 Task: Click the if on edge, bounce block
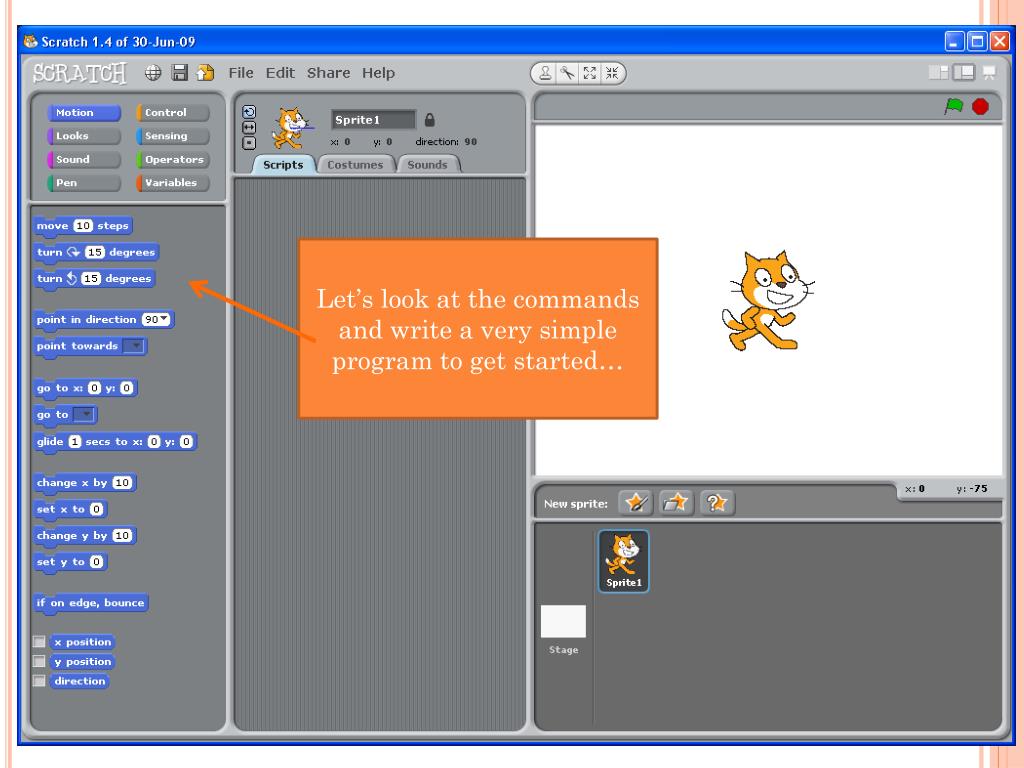pos(91,603)
